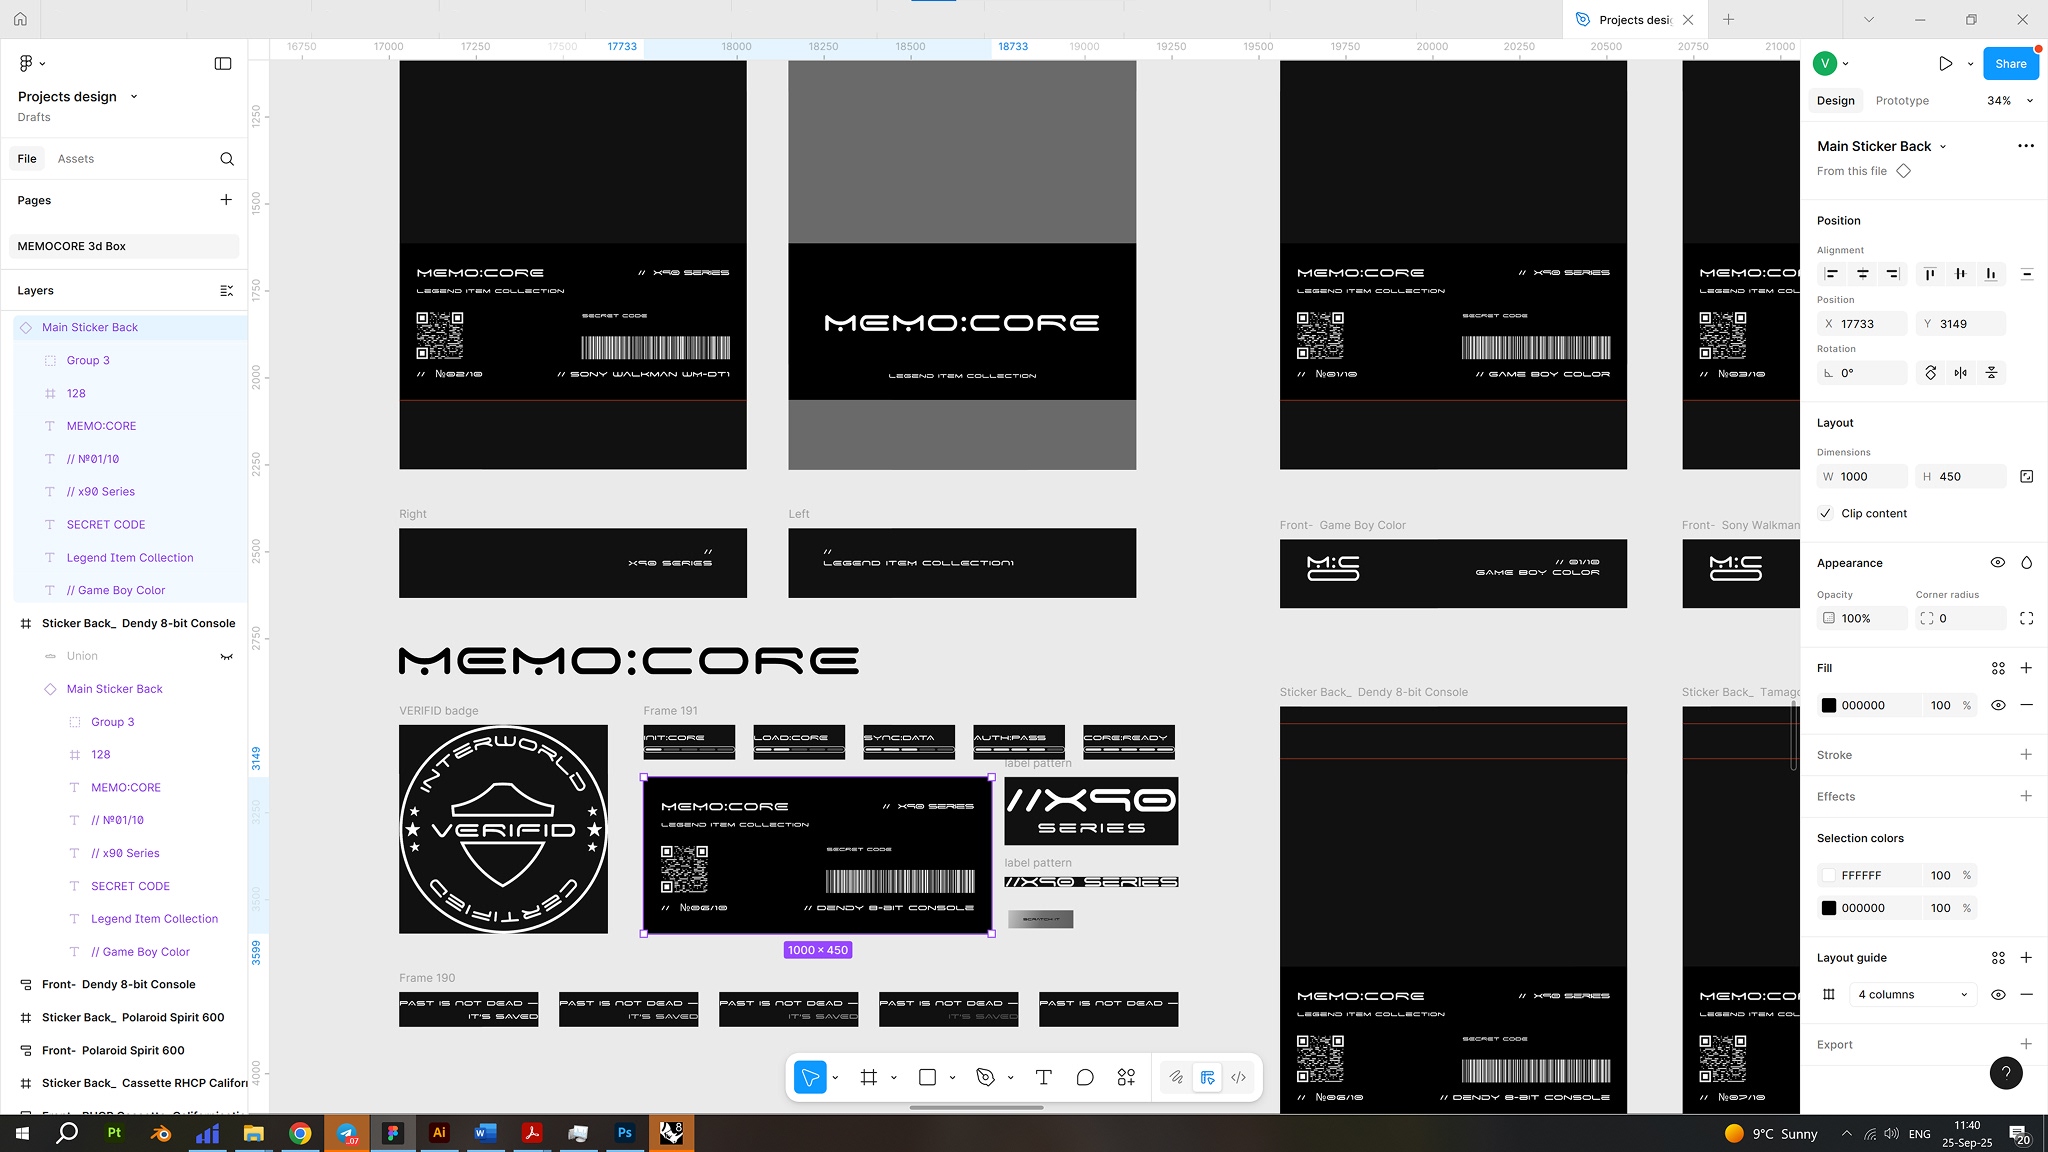Toggle Dev Mode code icon
Screen dimensions: 2048x1152
coord(1238,1077)
